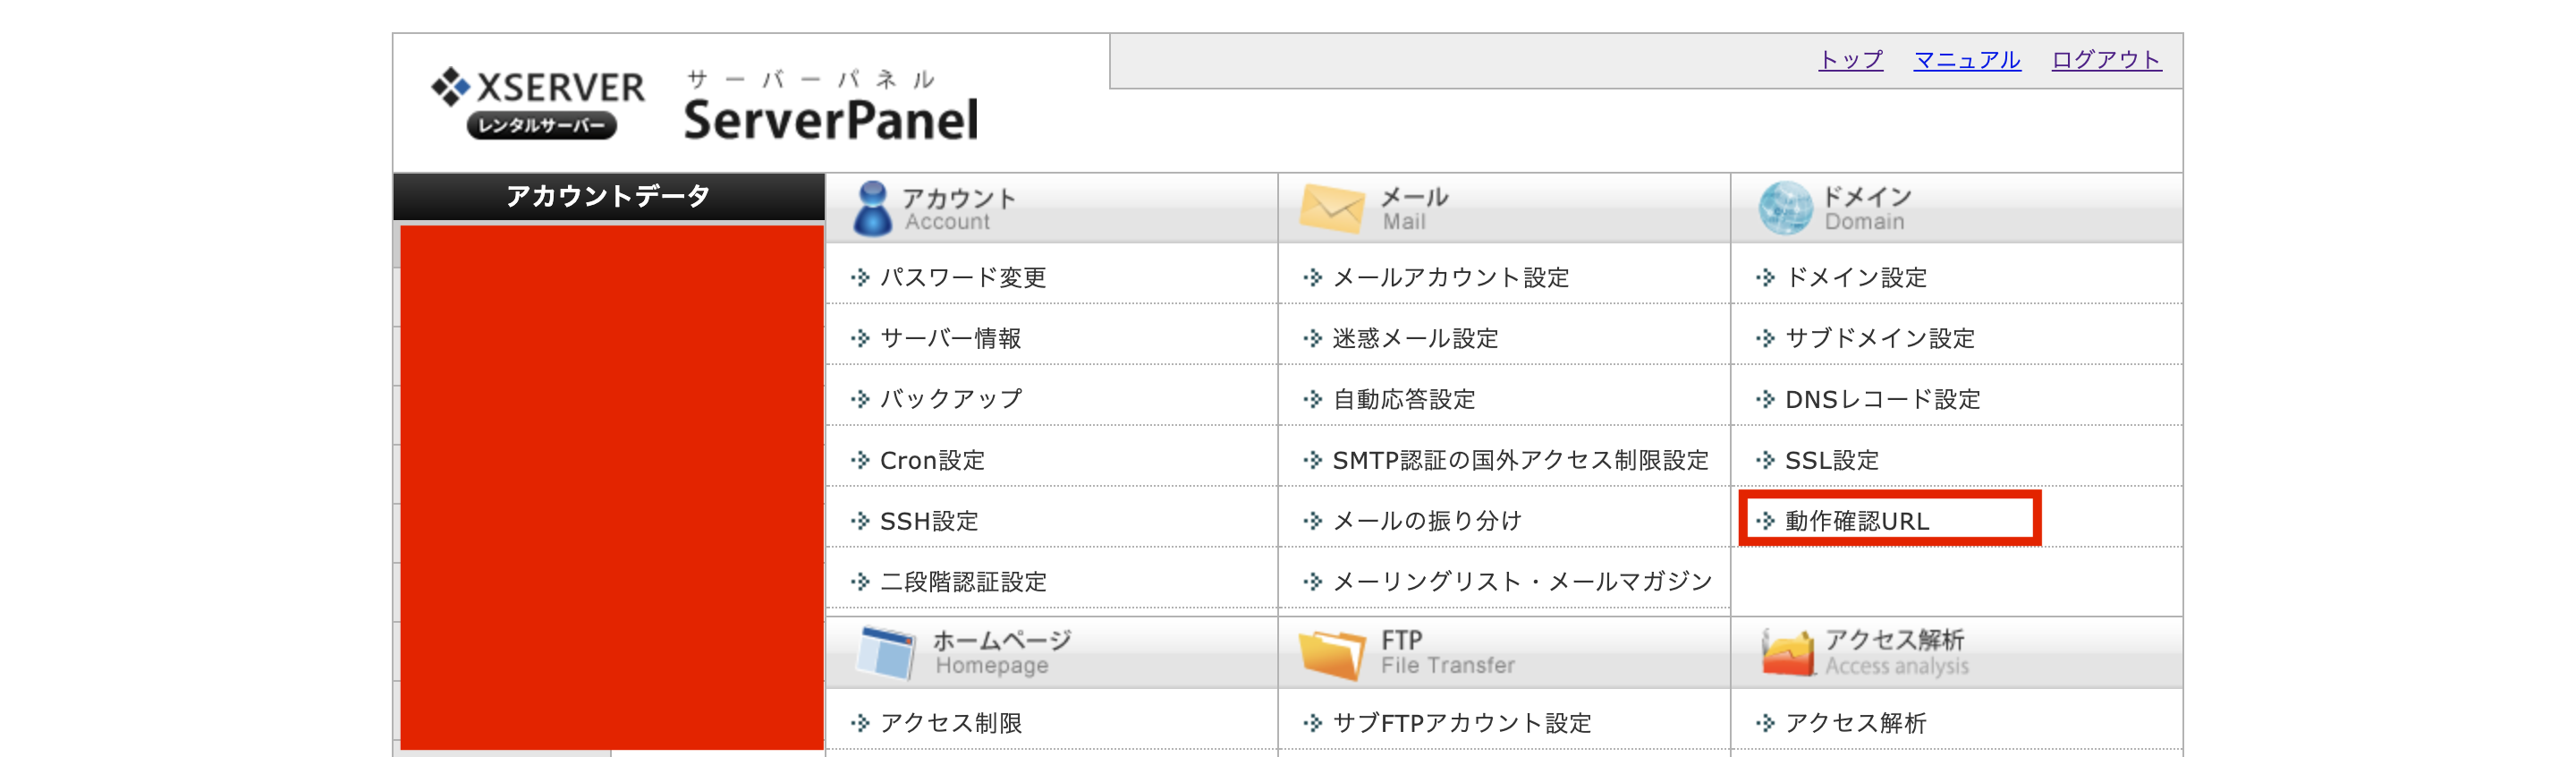This screenshot has width=2576, height=757.
Task: Click the アクセス解析 section header text
Action: [1895, 652]
